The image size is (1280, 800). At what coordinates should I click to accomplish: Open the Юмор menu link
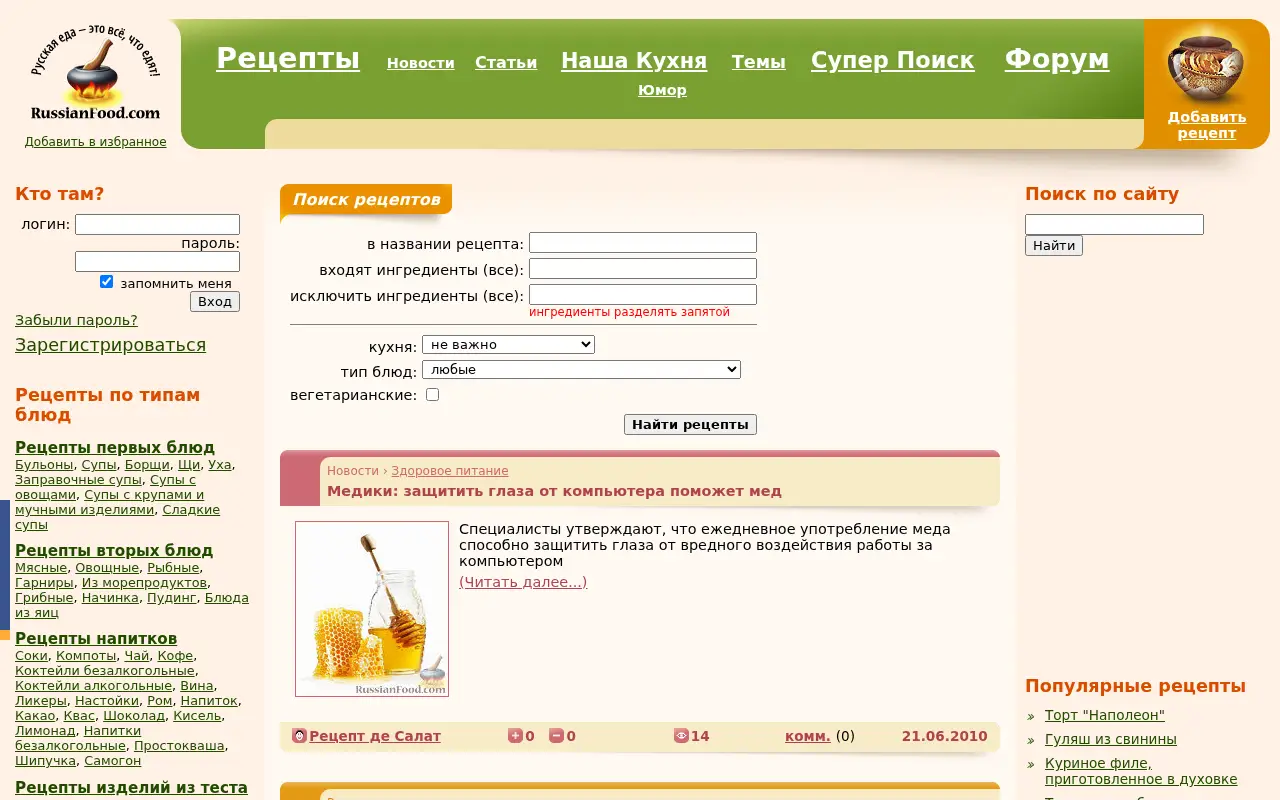tap(662, 90)
